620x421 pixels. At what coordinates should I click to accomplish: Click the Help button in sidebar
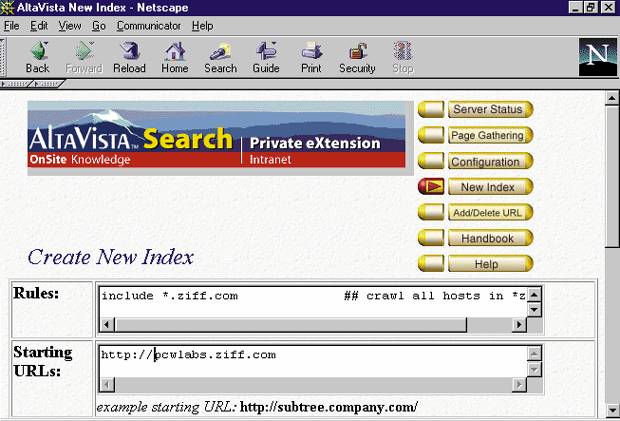pos(486,265)
